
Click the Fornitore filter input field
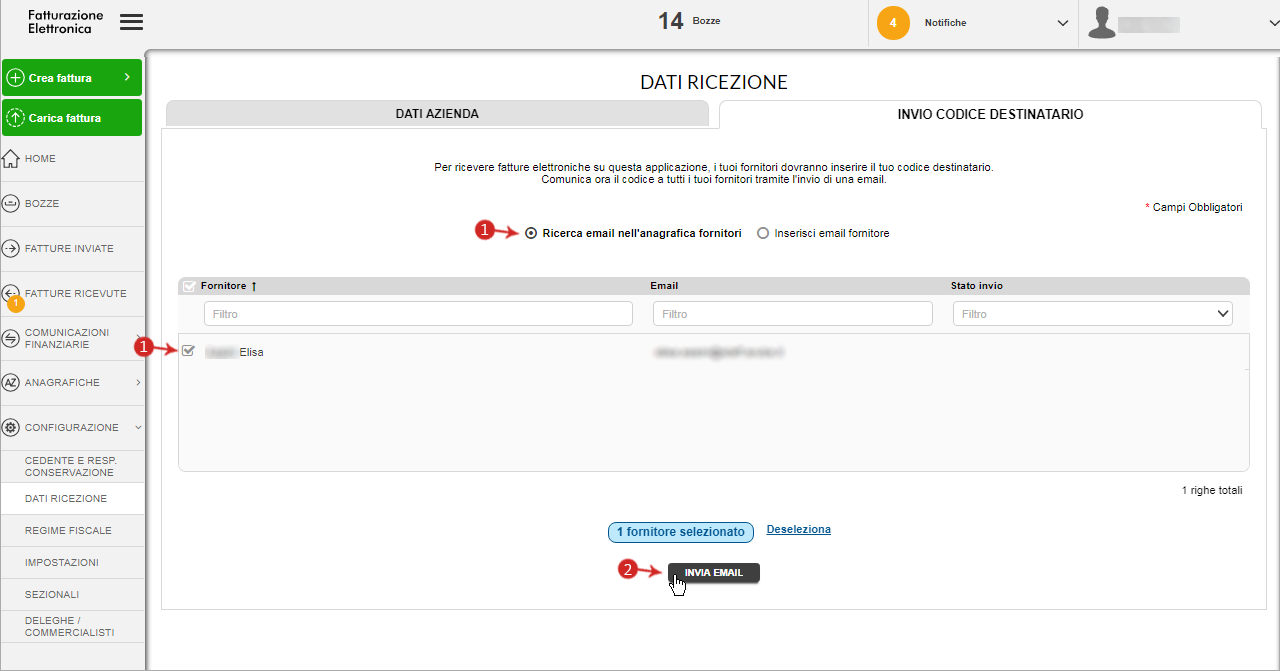(x=418, y=314)
